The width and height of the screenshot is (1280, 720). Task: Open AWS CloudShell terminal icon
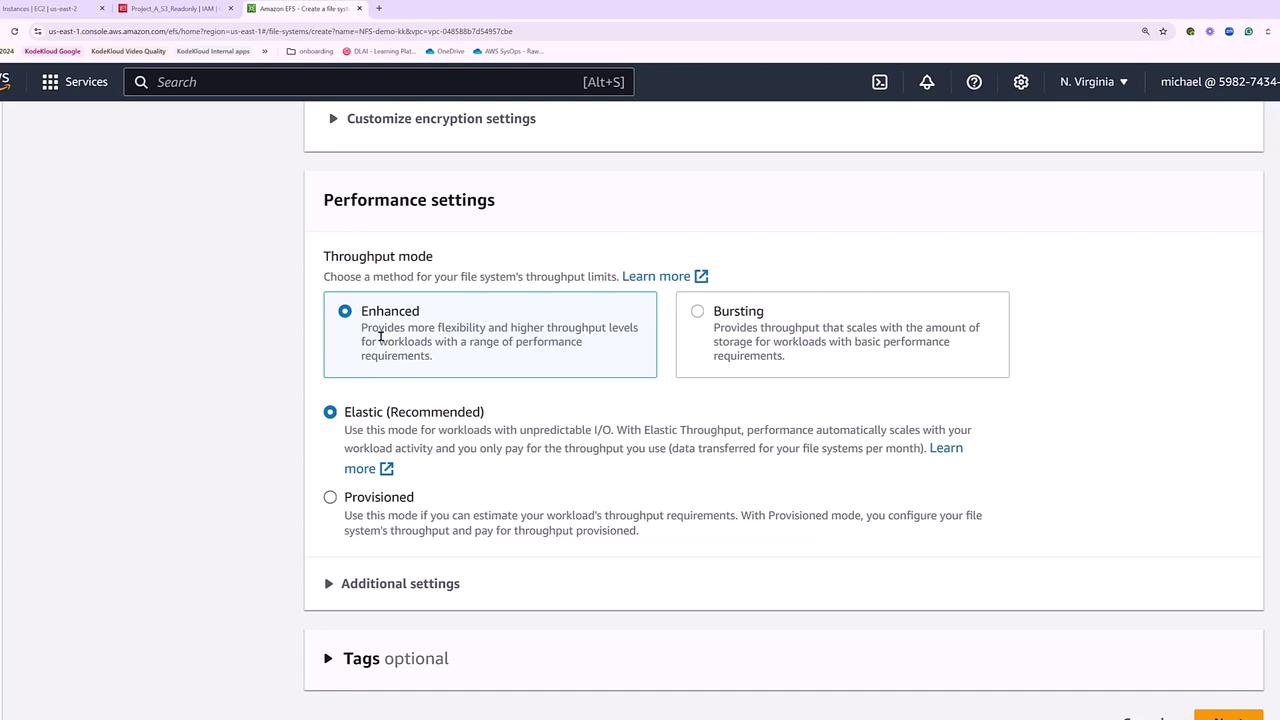click(880, 82)
